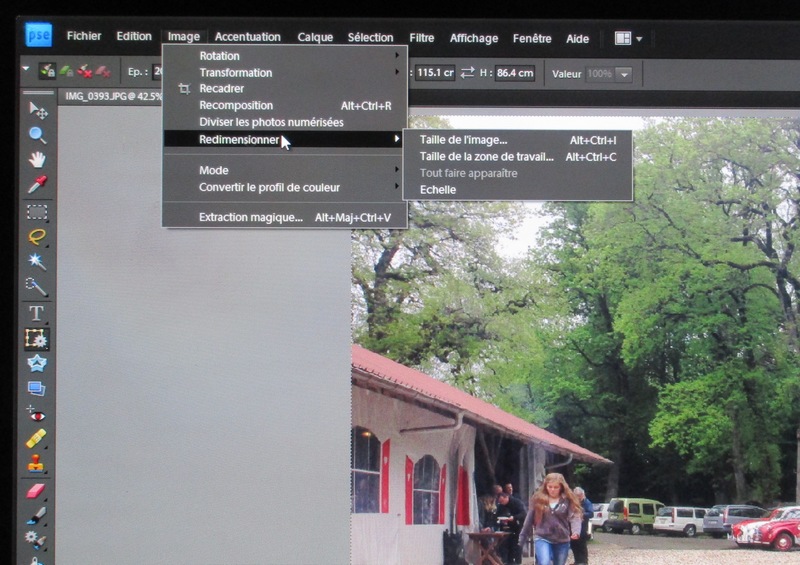Click Recadrer in the Image menu
The height and width of the screenshot is (565, 800).
(222, 89)
